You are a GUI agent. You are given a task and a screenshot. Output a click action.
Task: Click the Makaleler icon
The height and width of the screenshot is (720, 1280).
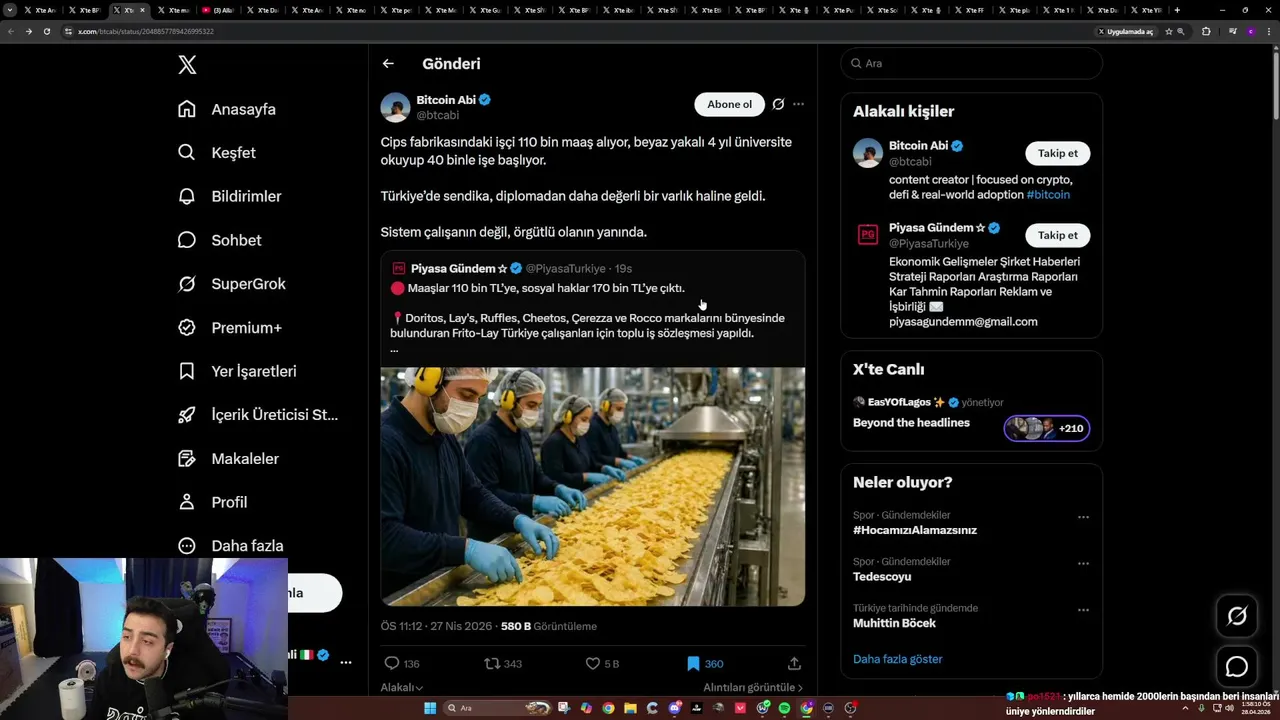click(187, 458)
